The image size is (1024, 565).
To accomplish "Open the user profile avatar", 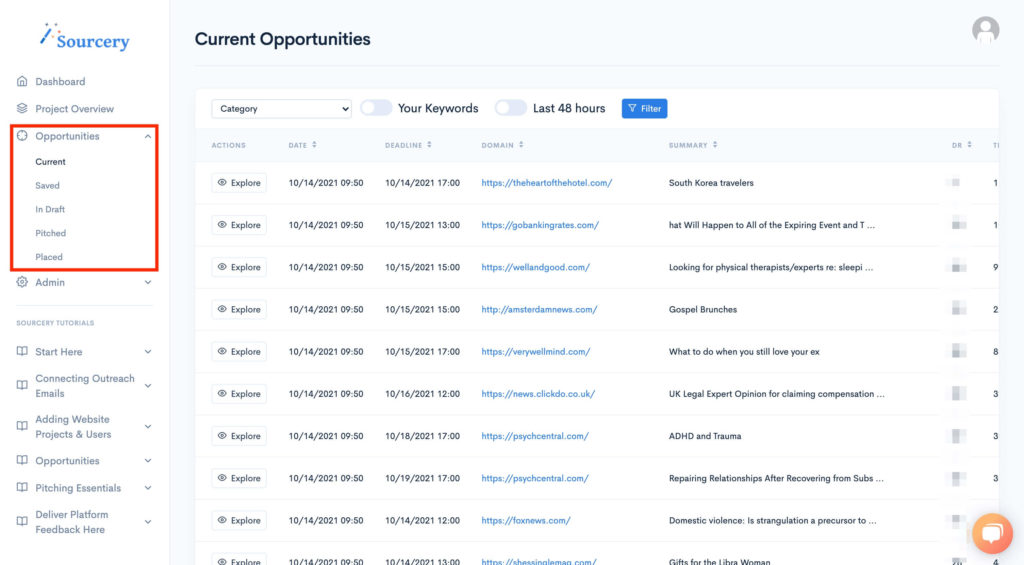I will click(x=985, y=30).
